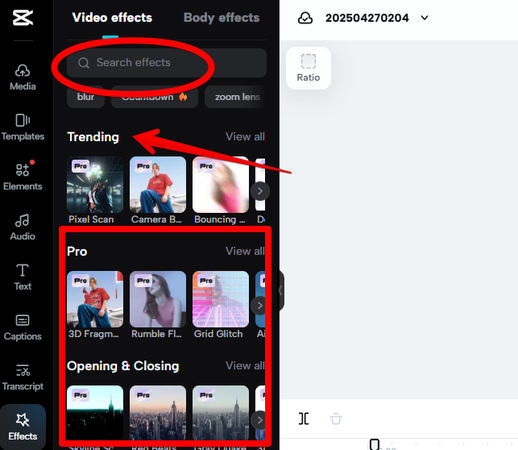518x450 pixels.
Task: Open the Text panel
Action: 22,277
